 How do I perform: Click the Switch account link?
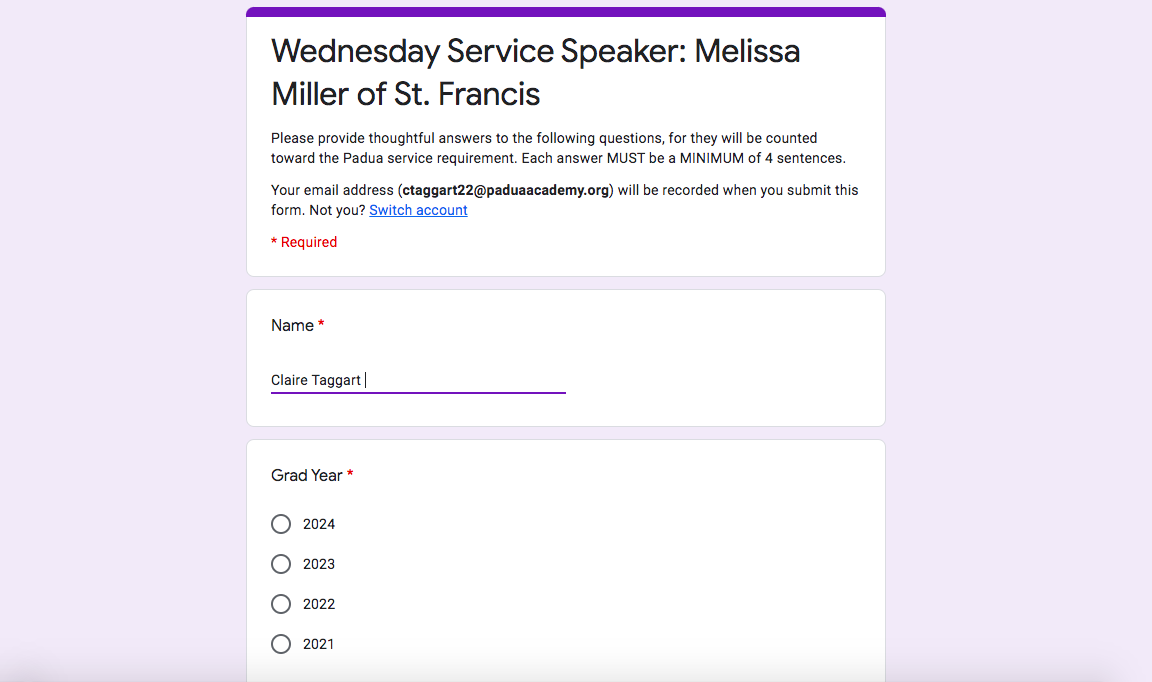click(418, 211)
